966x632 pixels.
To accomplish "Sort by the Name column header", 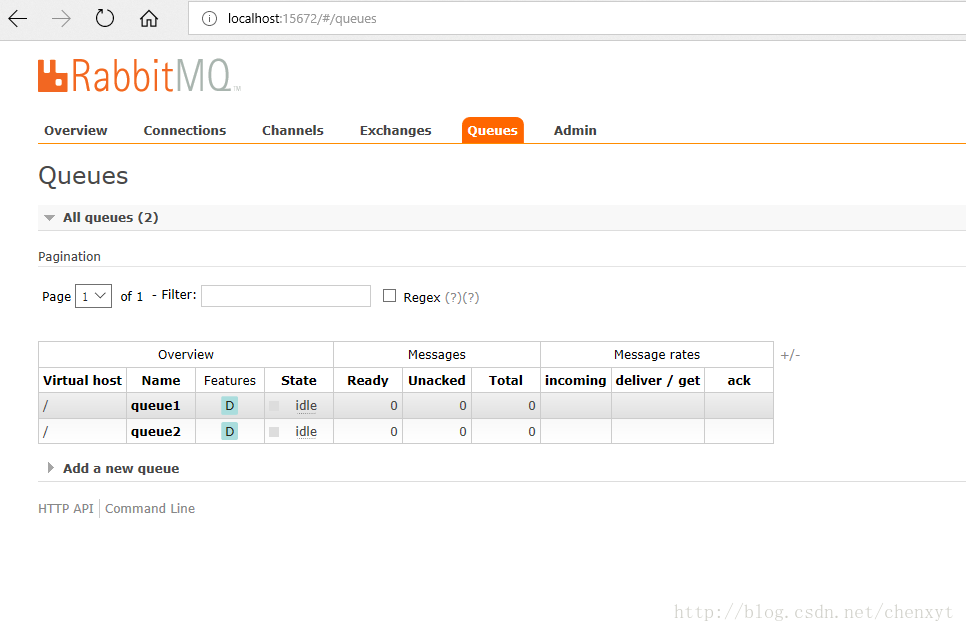I will coord(161,381).
